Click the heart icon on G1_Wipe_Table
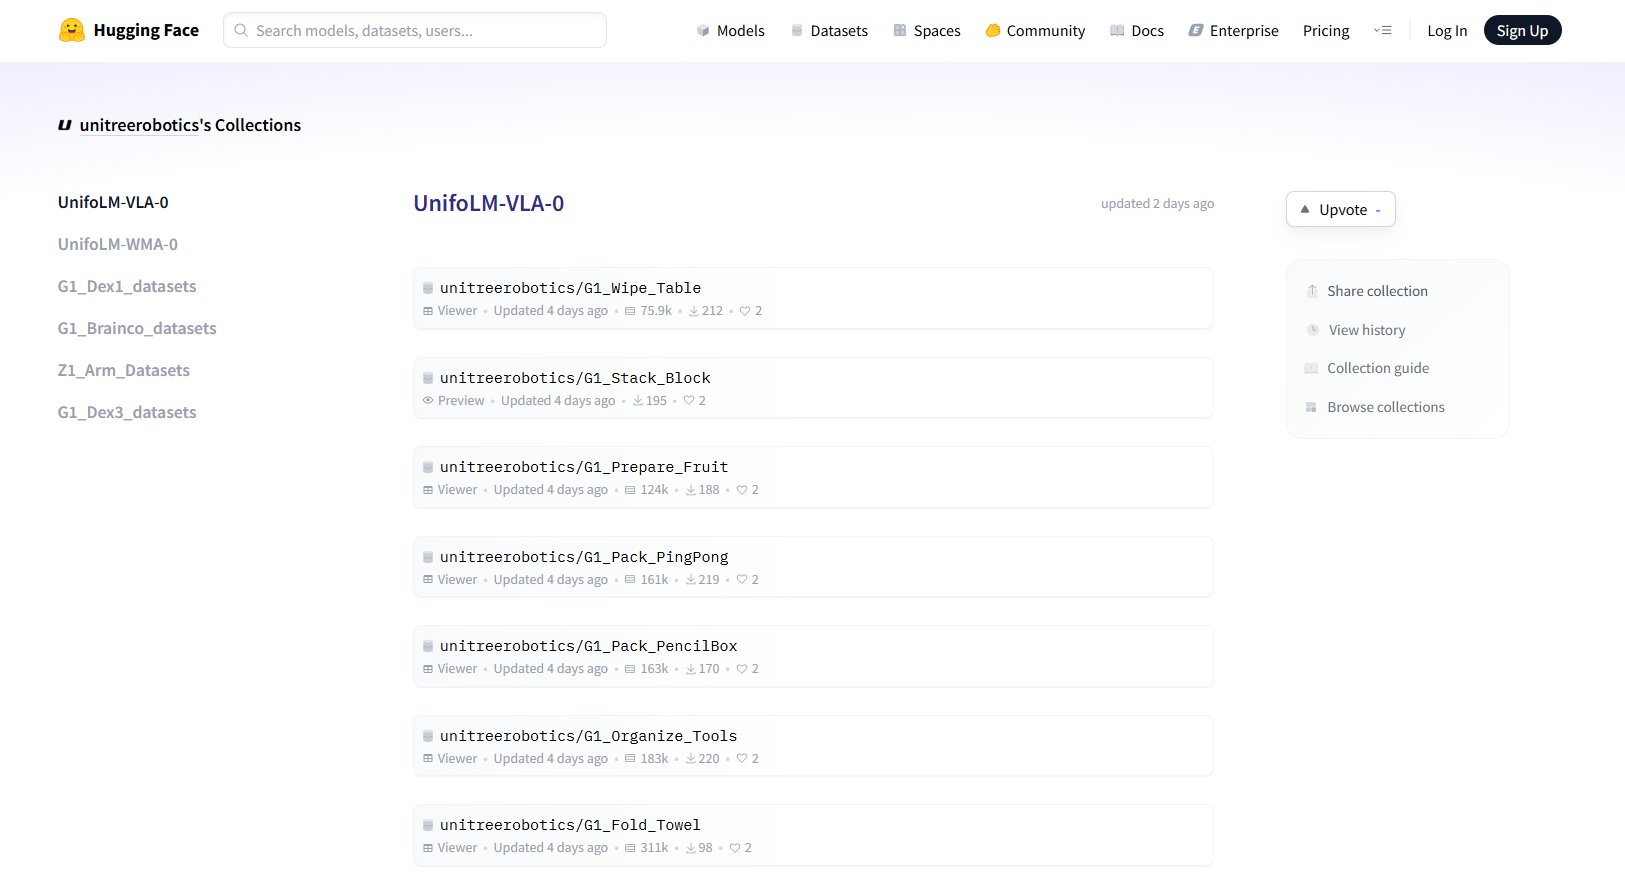Screen dimensions: 1625x873 point(745,311)
